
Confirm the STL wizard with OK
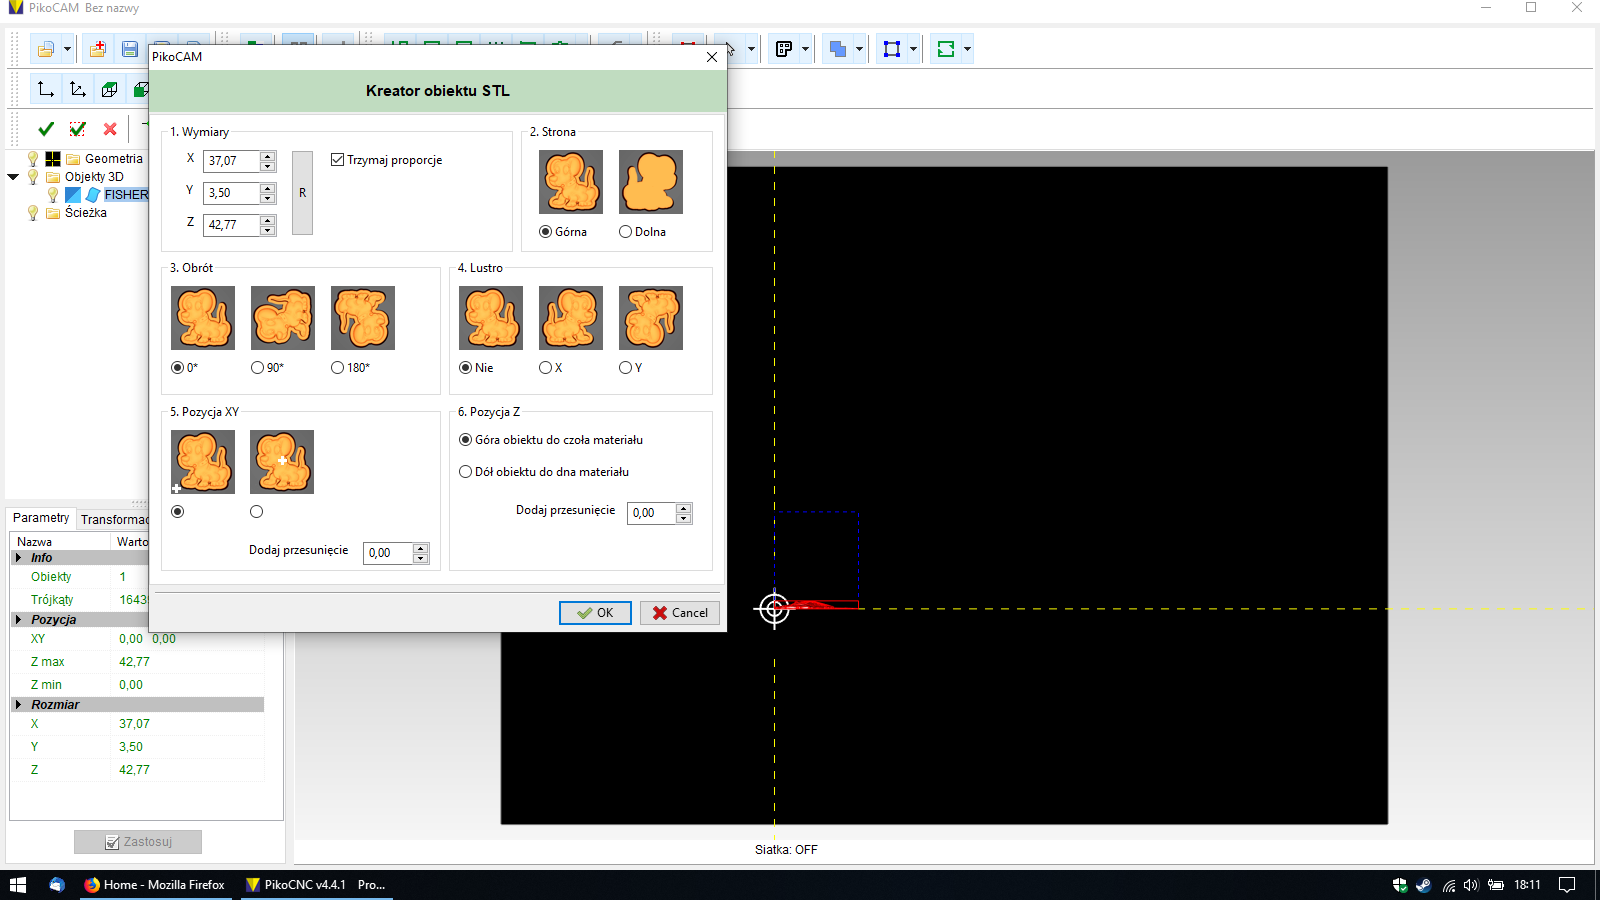595,613
